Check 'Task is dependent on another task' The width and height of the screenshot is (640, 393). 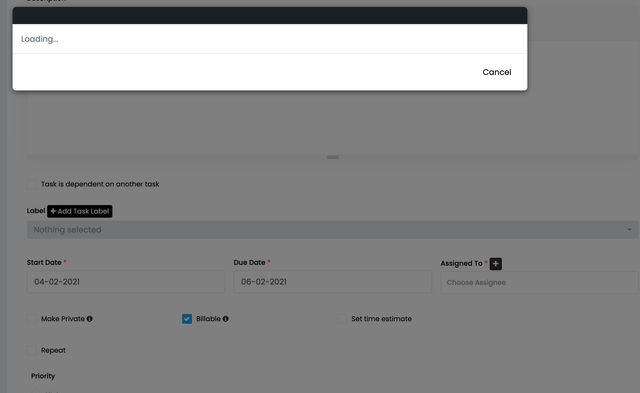tap(32, 184)
